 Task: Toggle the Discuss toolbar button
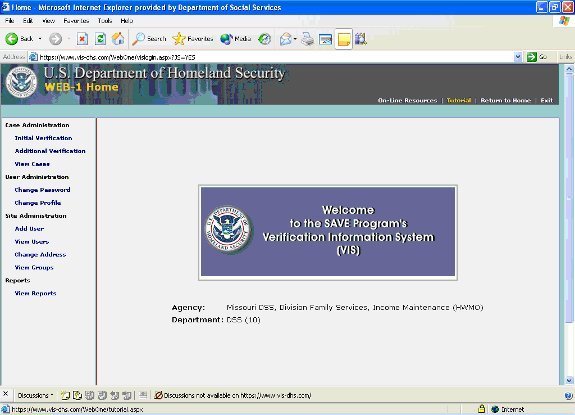[344, 39]
